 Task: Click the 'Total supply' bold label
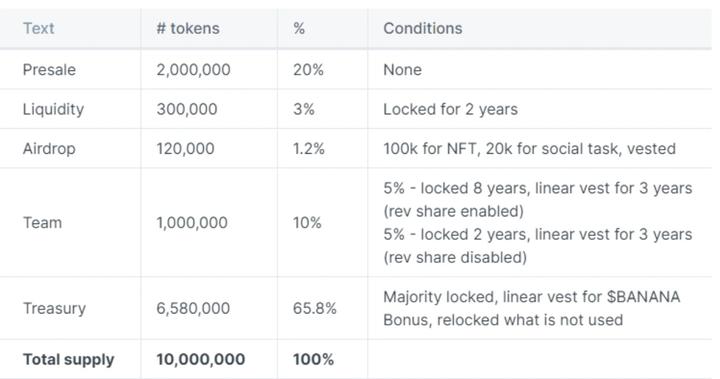click(x=68, y=360)
